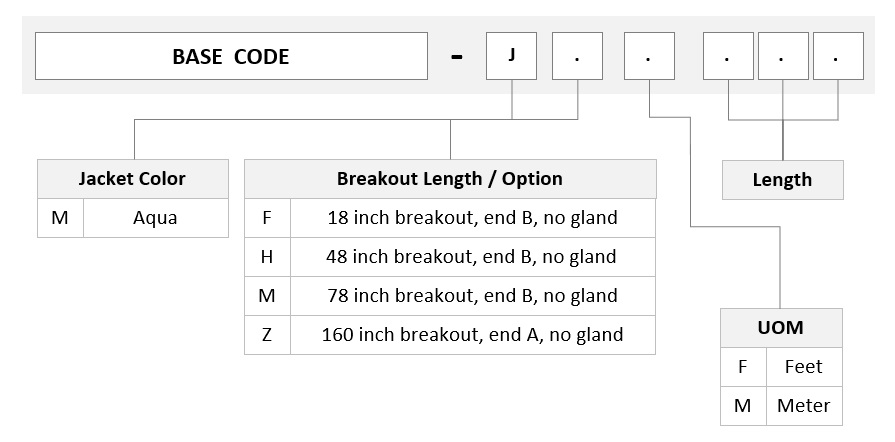
Task: Select the Aqua jacket color cell
Action: (156, 218)
